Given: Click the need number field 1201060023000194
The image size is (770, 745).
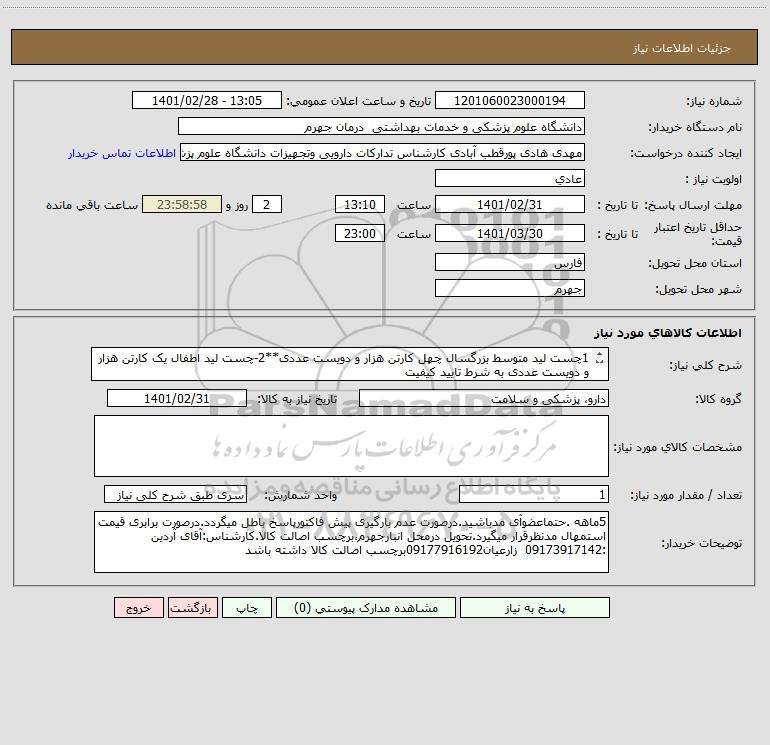Looking at the screenshot, I should (510, 100).
